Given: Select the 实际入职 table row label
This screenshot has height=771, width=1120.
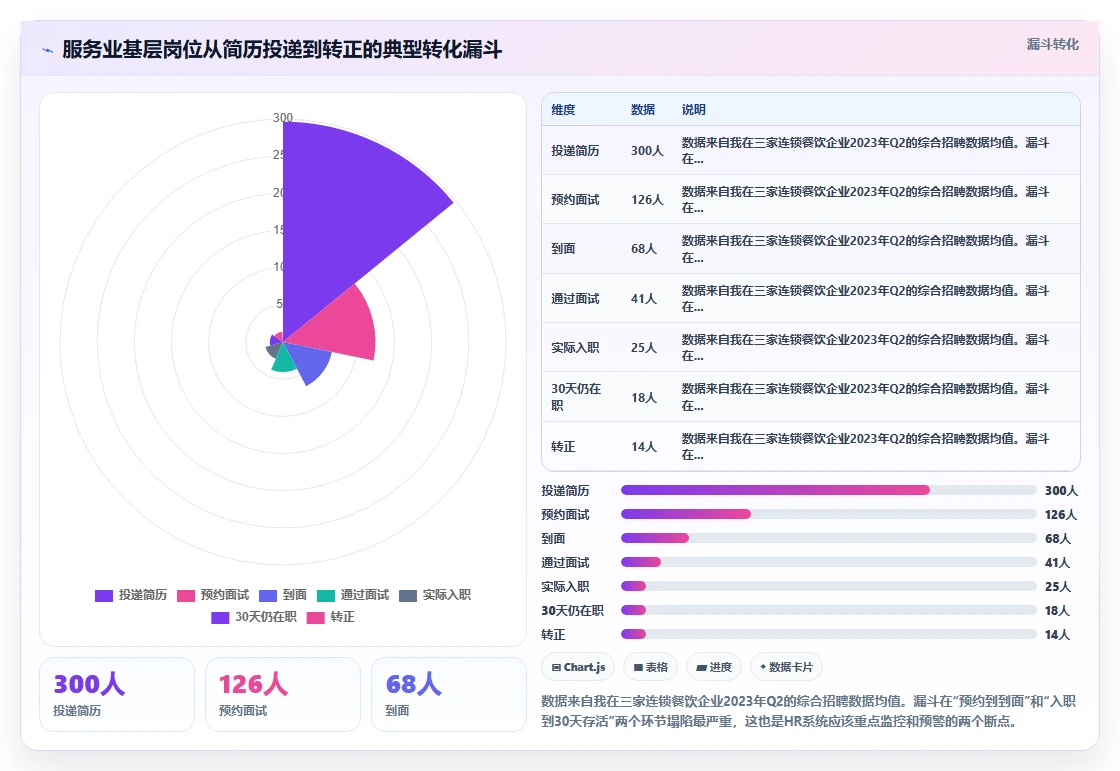Looking at the screenshot, I should coord(575,347).
